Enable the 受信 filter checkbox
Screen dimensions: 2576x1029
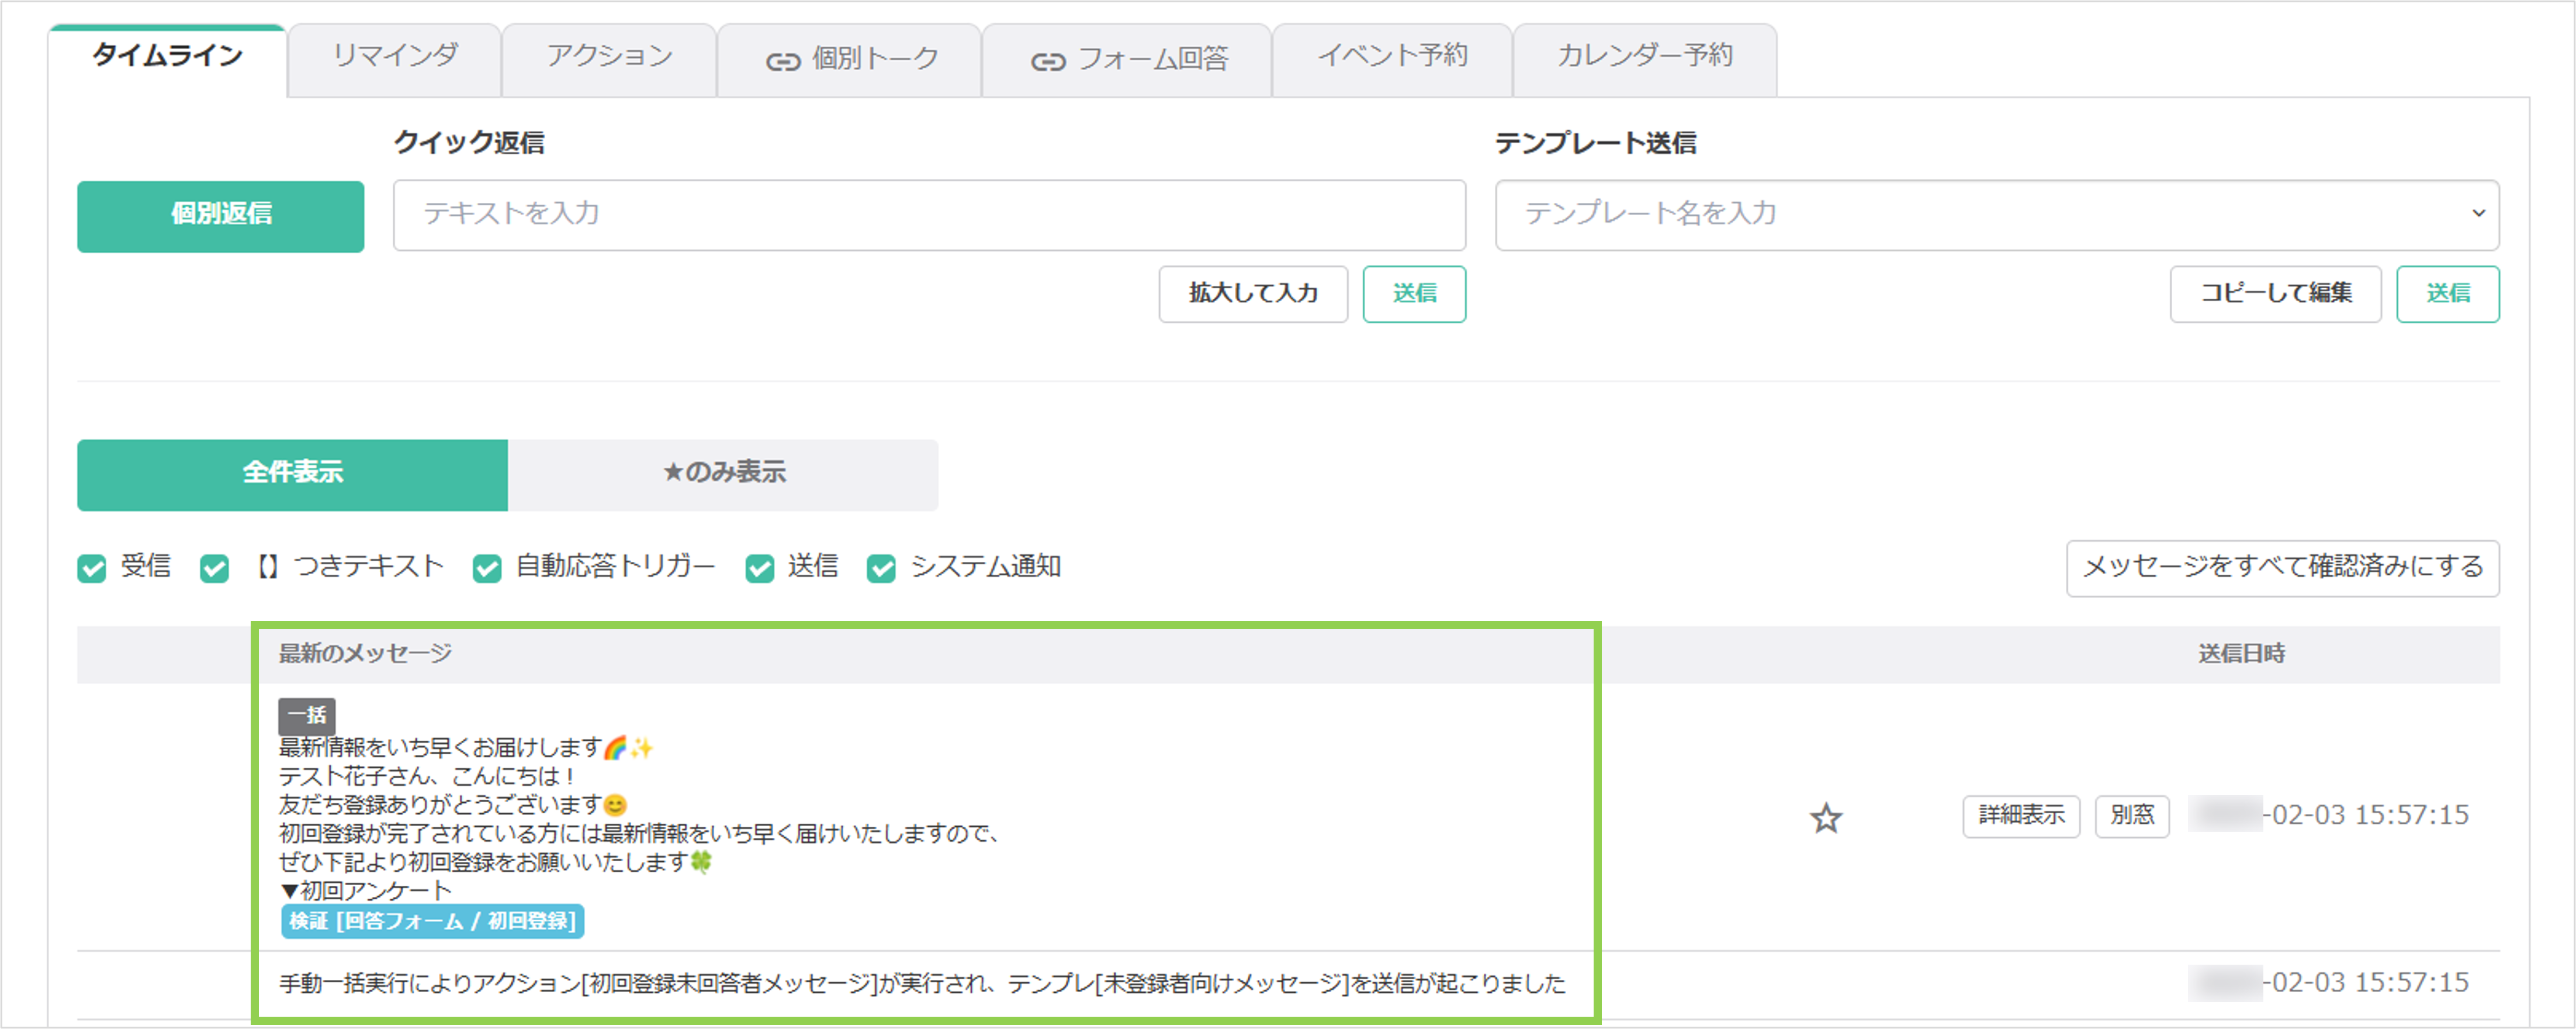92,568
